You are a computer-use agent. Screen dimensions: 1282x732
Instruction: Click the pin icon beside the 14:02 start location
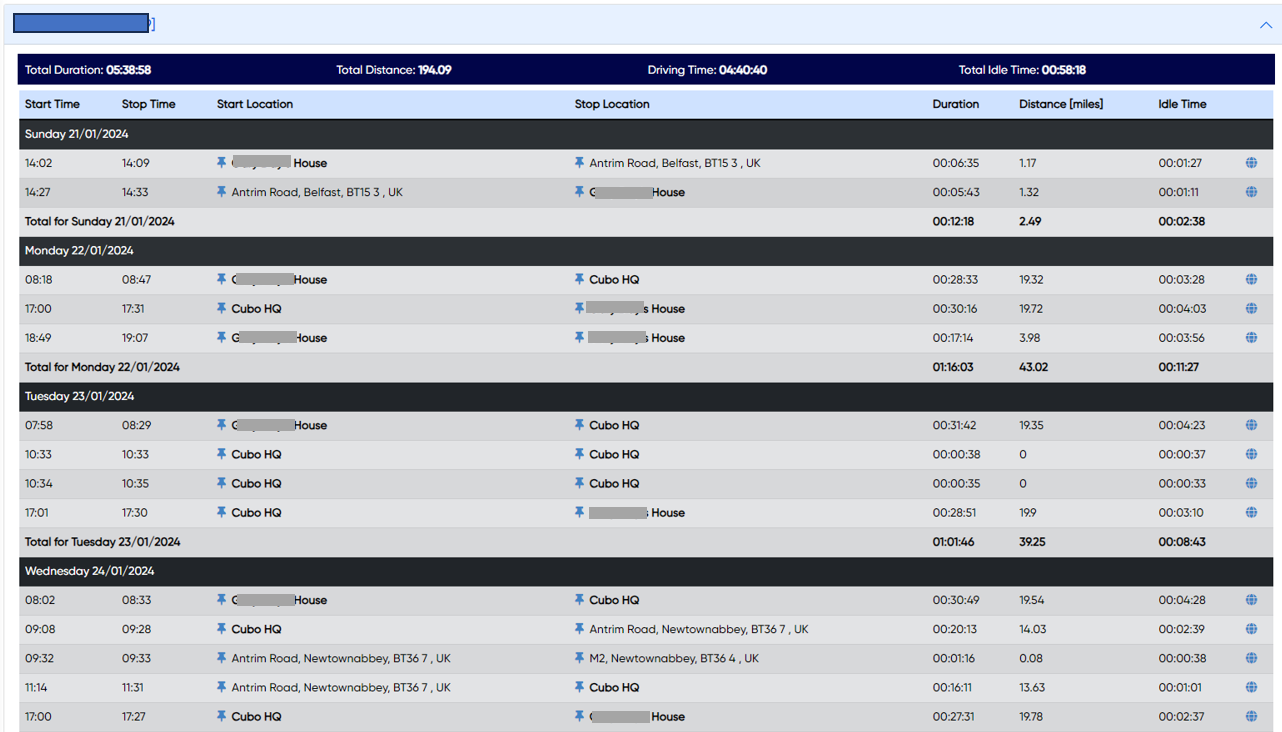220,162
